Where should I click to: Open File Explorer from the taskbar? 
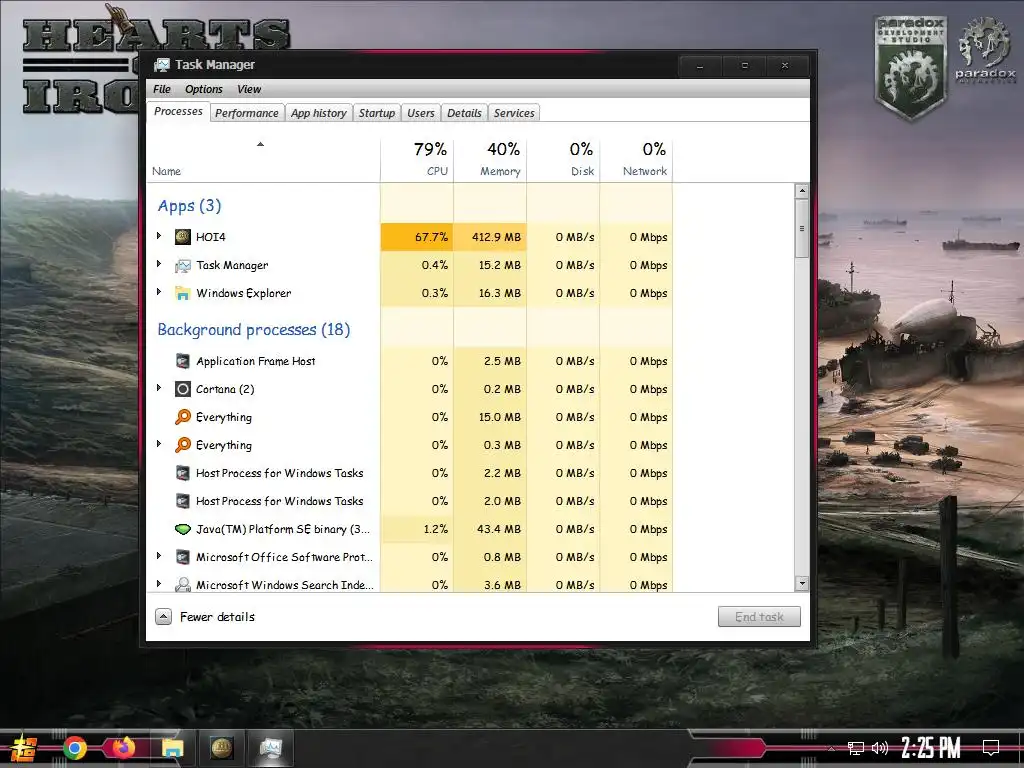click(172, 748)
